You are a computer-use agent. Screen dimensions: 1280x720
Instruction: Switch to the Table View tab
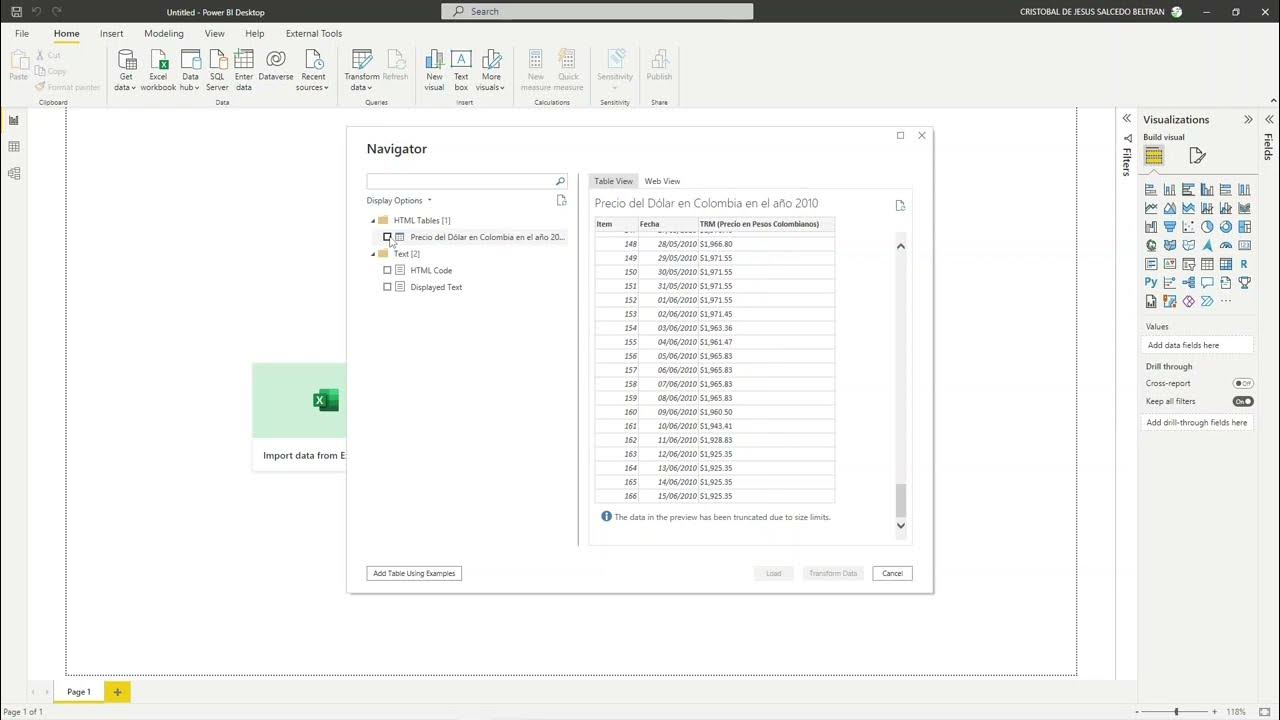pos(613,181)
